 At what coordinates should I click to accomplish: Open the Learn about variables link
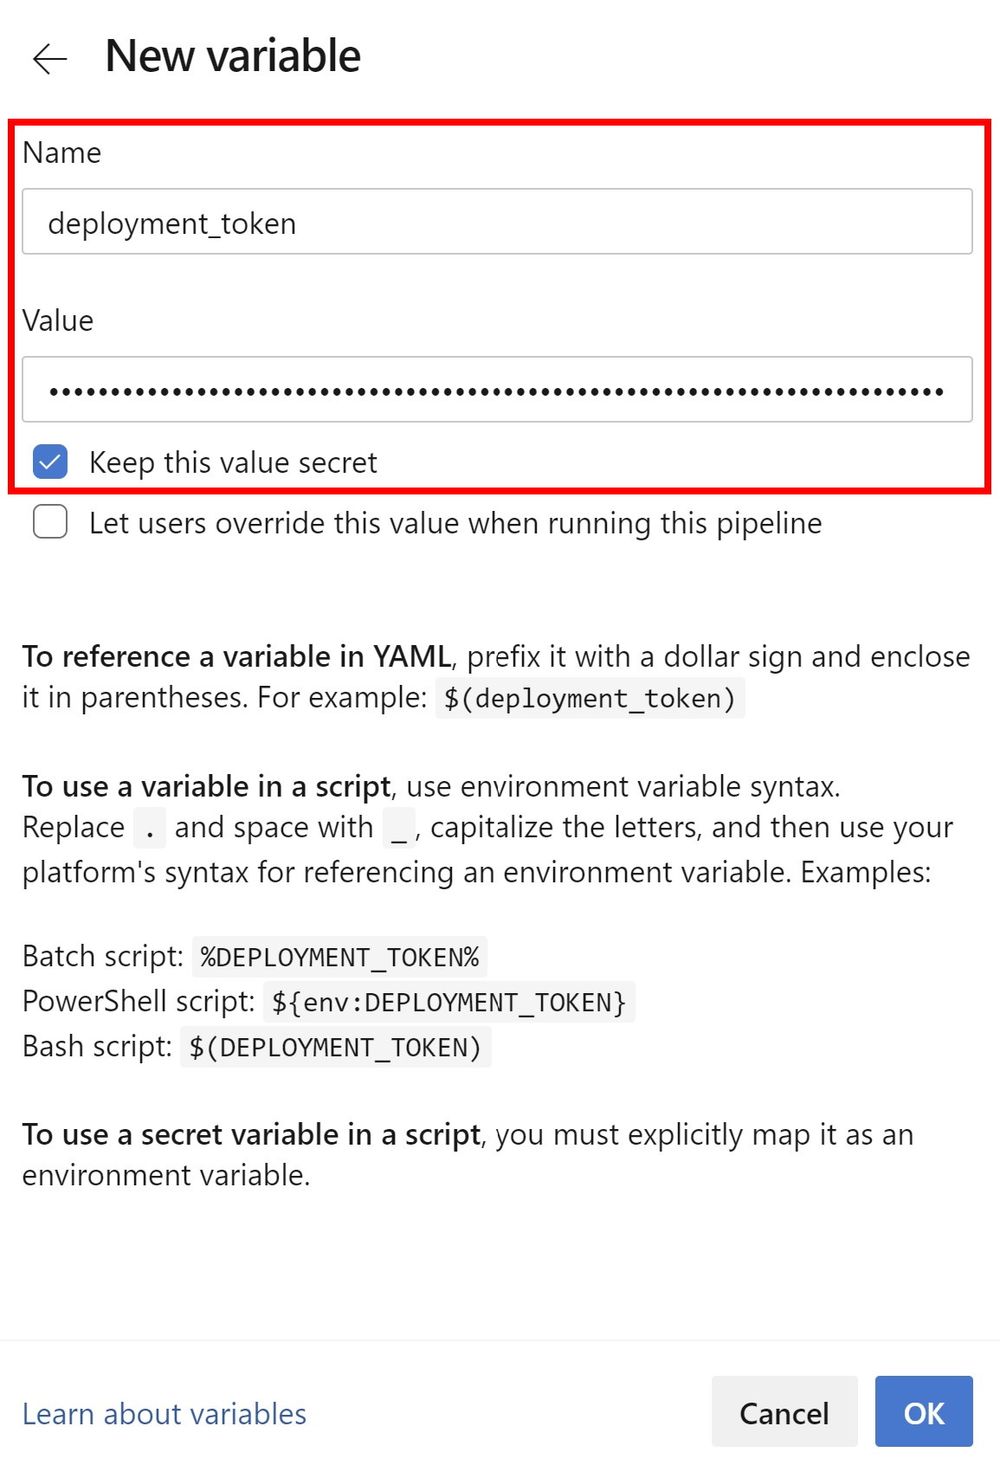point(164,1413)
